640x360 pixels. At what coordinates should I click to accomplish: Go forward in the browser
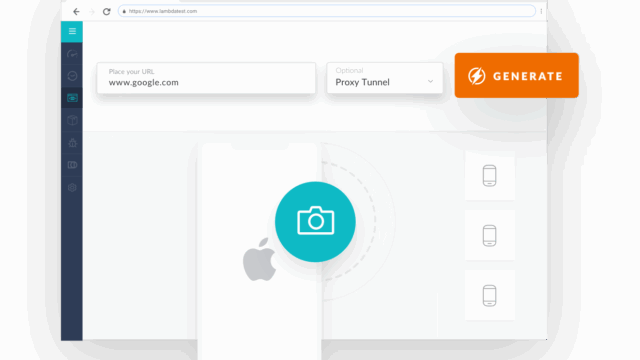tap(92, 11)
